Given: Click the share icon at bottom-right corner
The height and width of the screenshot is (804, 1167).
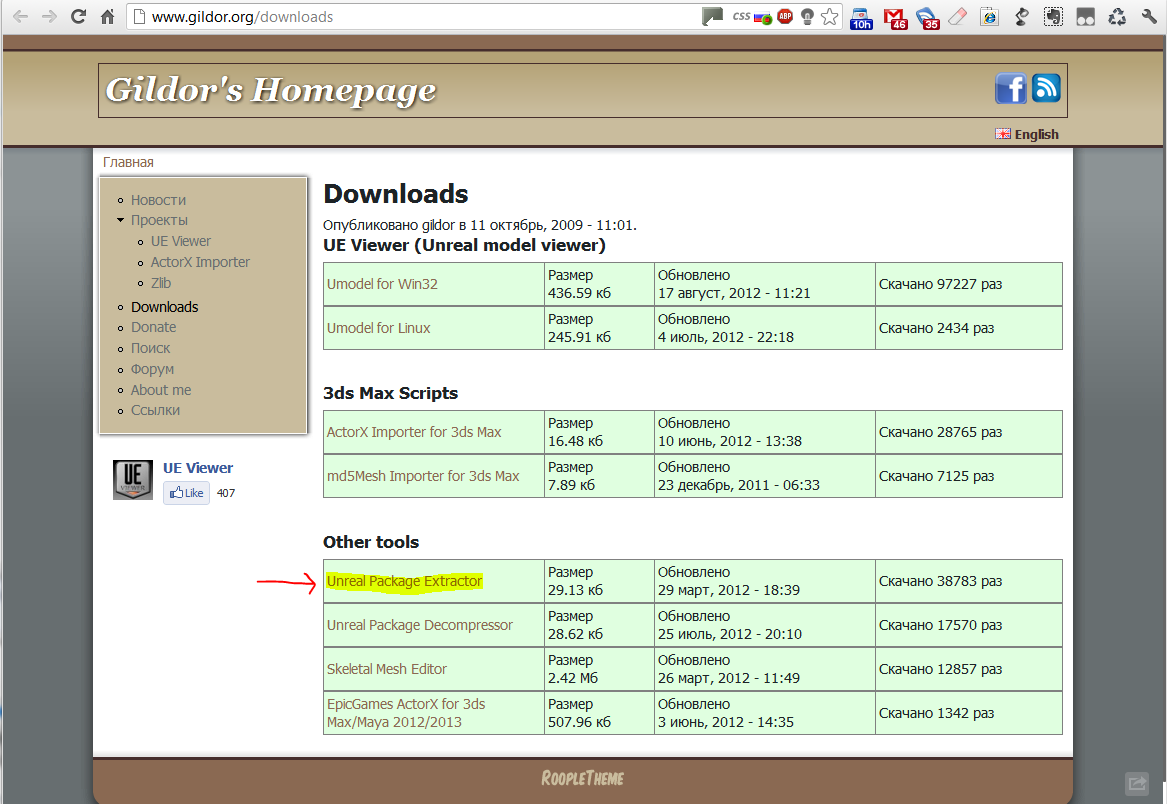Looking at the screenshot, I should (x=1137, y=783).
